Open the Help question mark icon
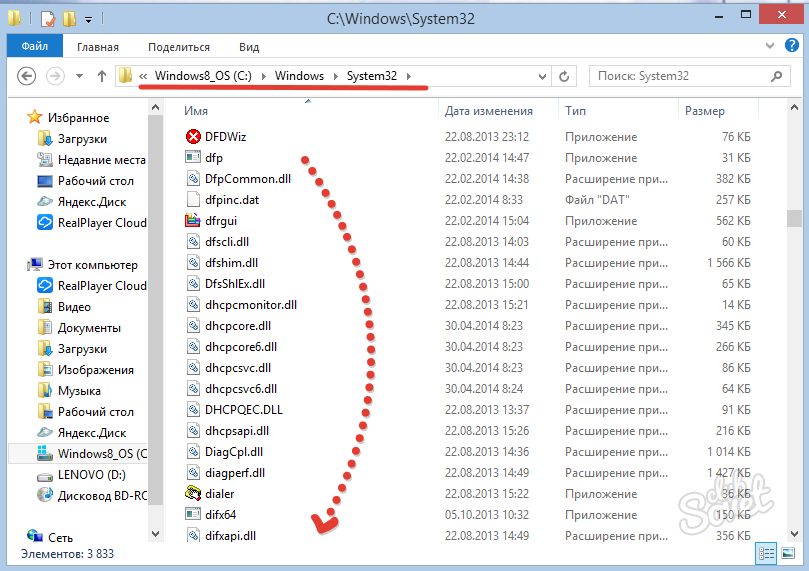This screenshot has width=809, height=571. (x=791, y=45)
